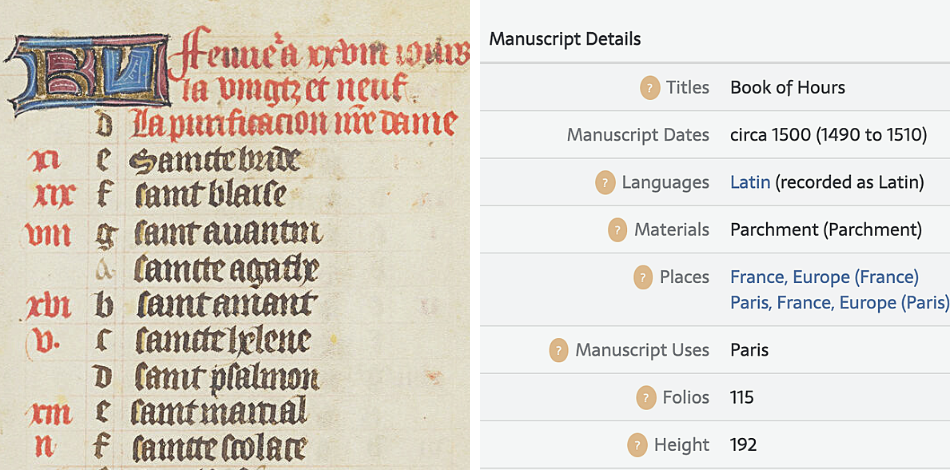950x470 pixels.
Task: Open the Paris, France, Europe link
Action: tap(840, 302)
